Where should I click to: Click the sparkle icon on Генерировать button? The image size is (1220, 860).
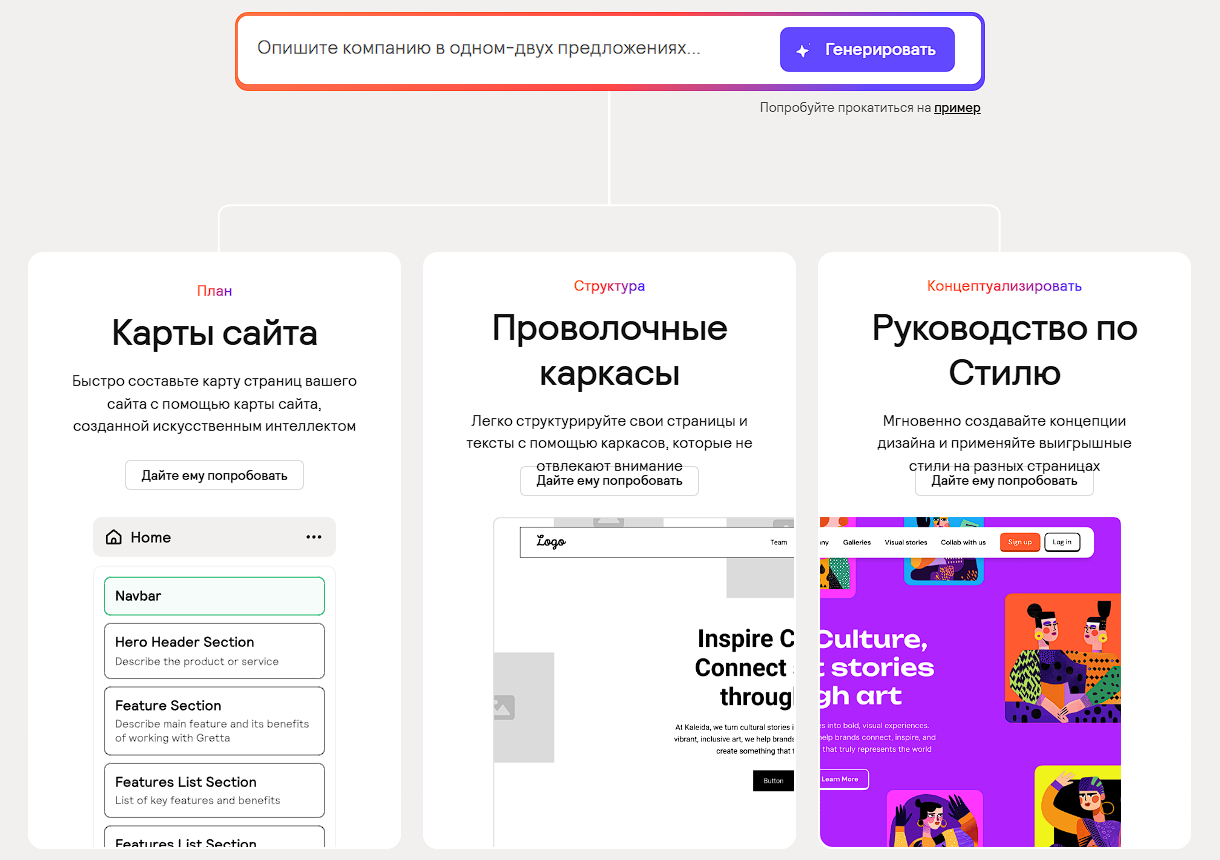pyautogui.click(x=802, y=51)
